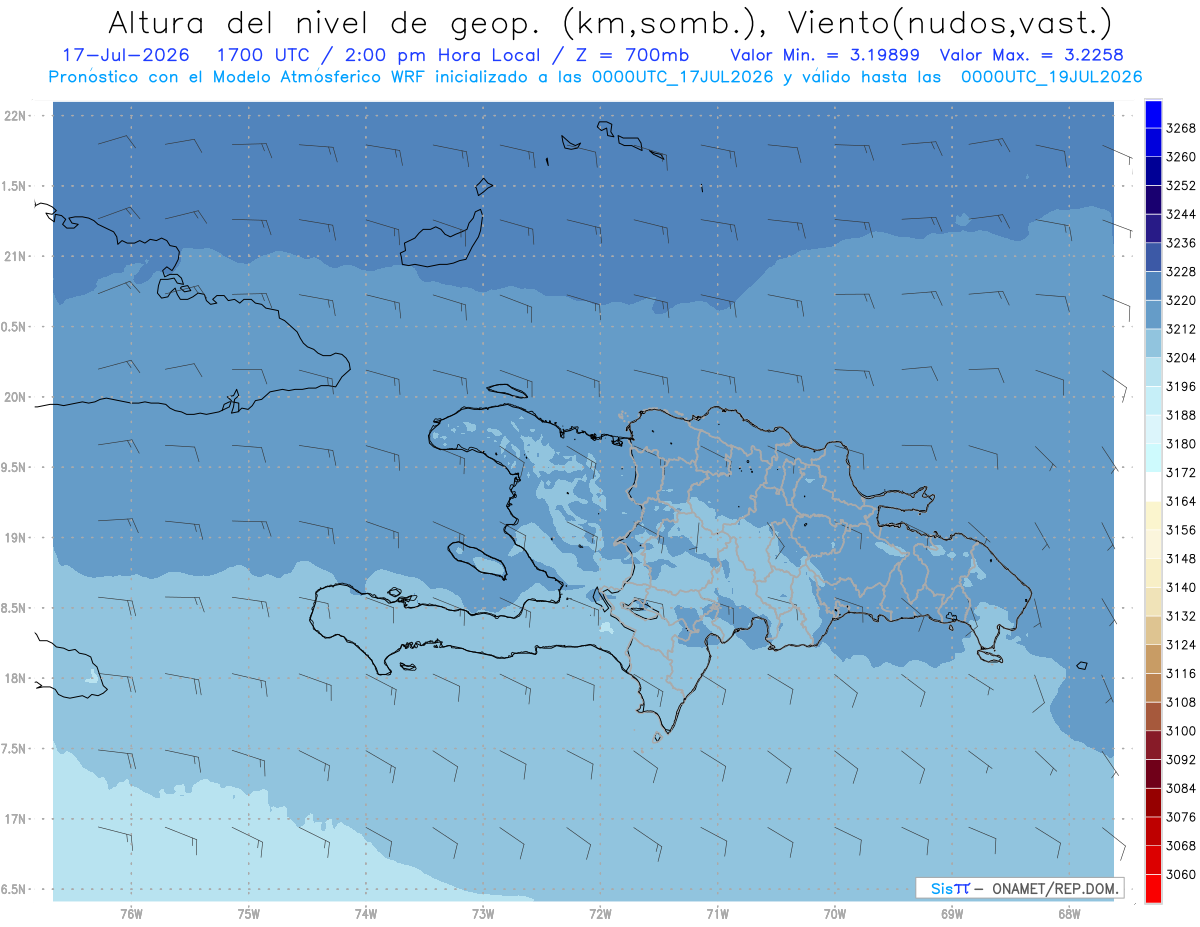Click the '3196' colorbar value
The width and height of the screenshot is (1200, 927).
tap(1181, 386)
